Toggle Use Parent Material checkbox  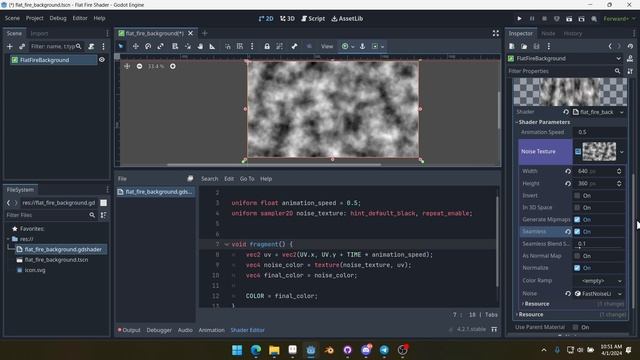pyautogui.click(x=576, y=327)
